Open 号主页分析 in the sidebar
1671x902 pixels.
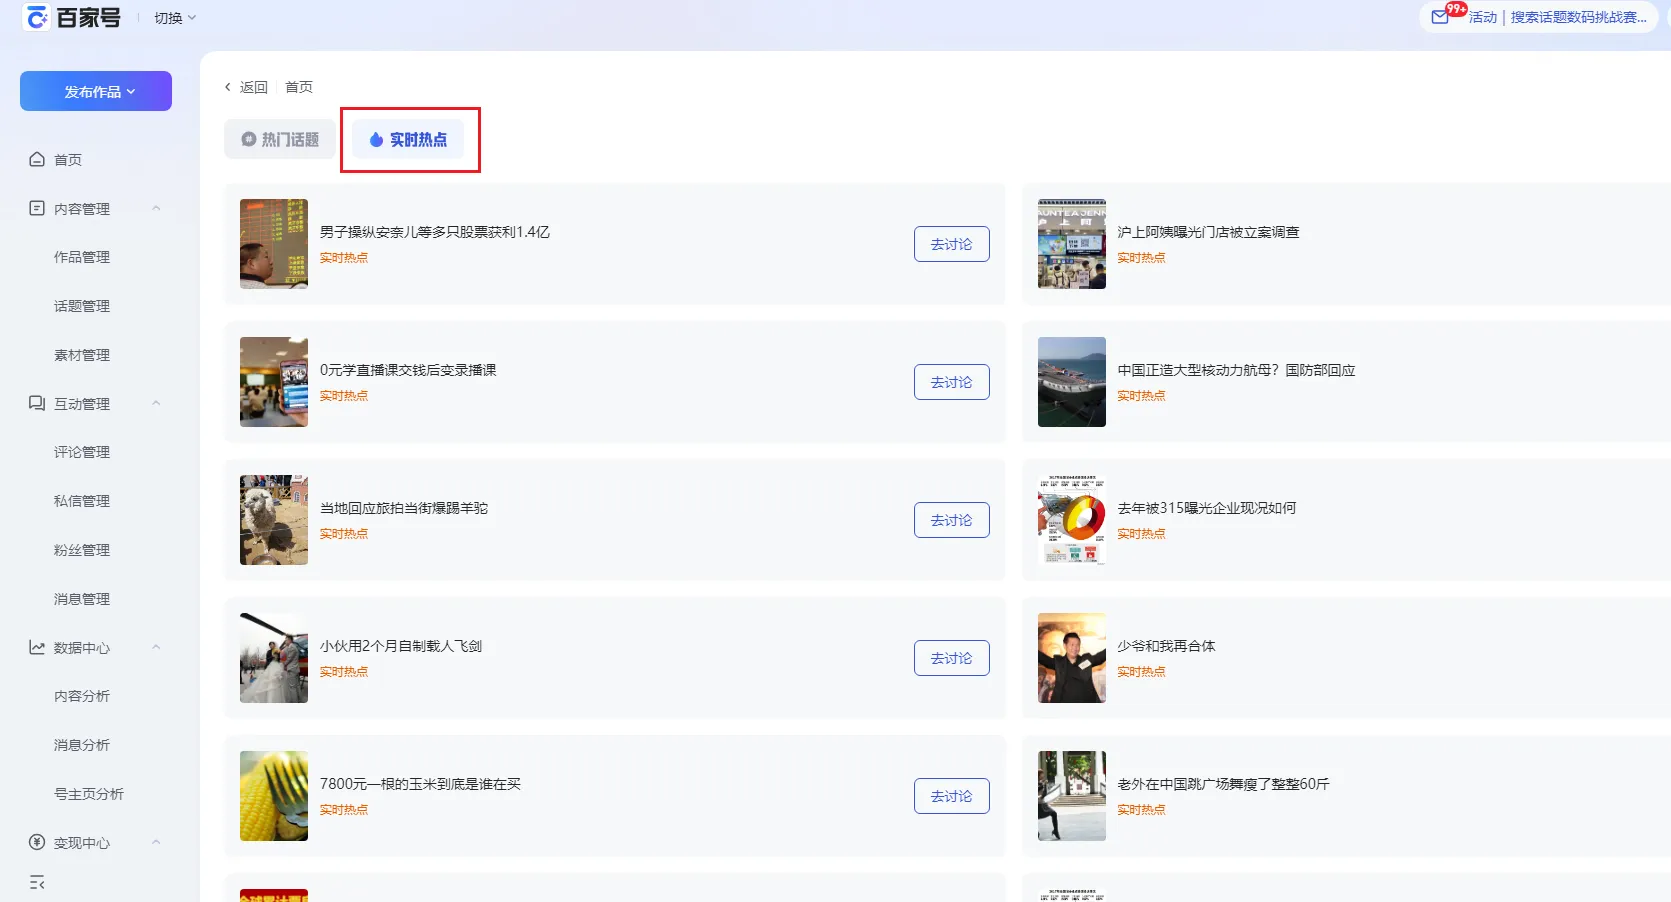point(89,794)
